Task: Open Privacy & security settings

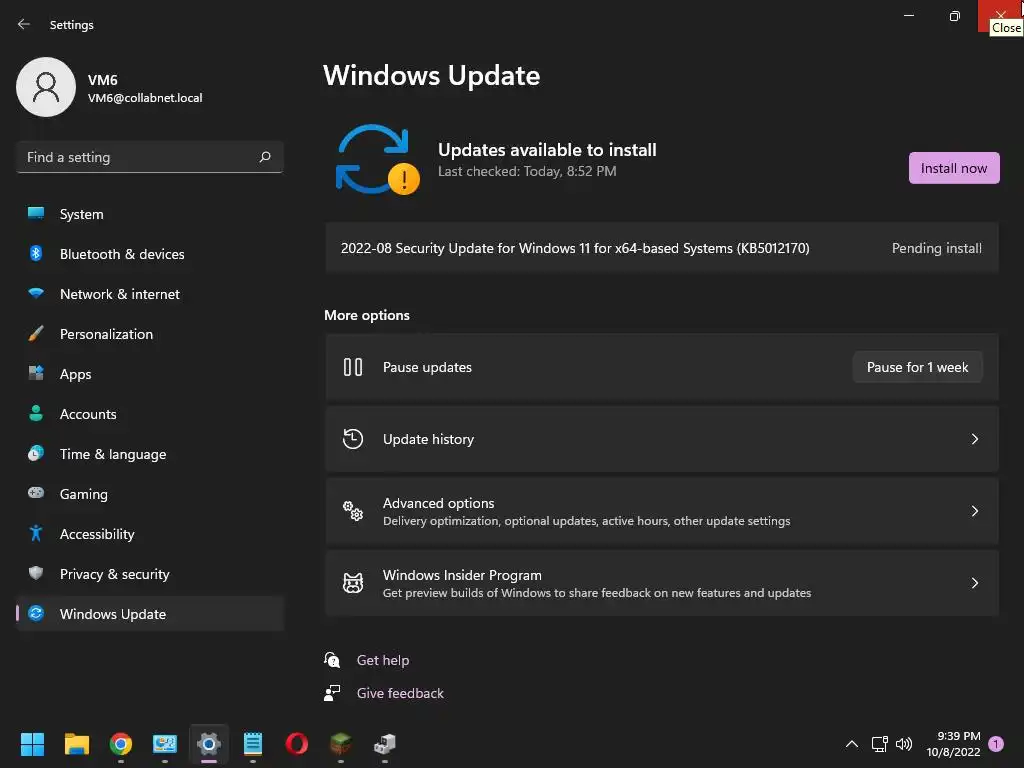Action: click(150, 574)
